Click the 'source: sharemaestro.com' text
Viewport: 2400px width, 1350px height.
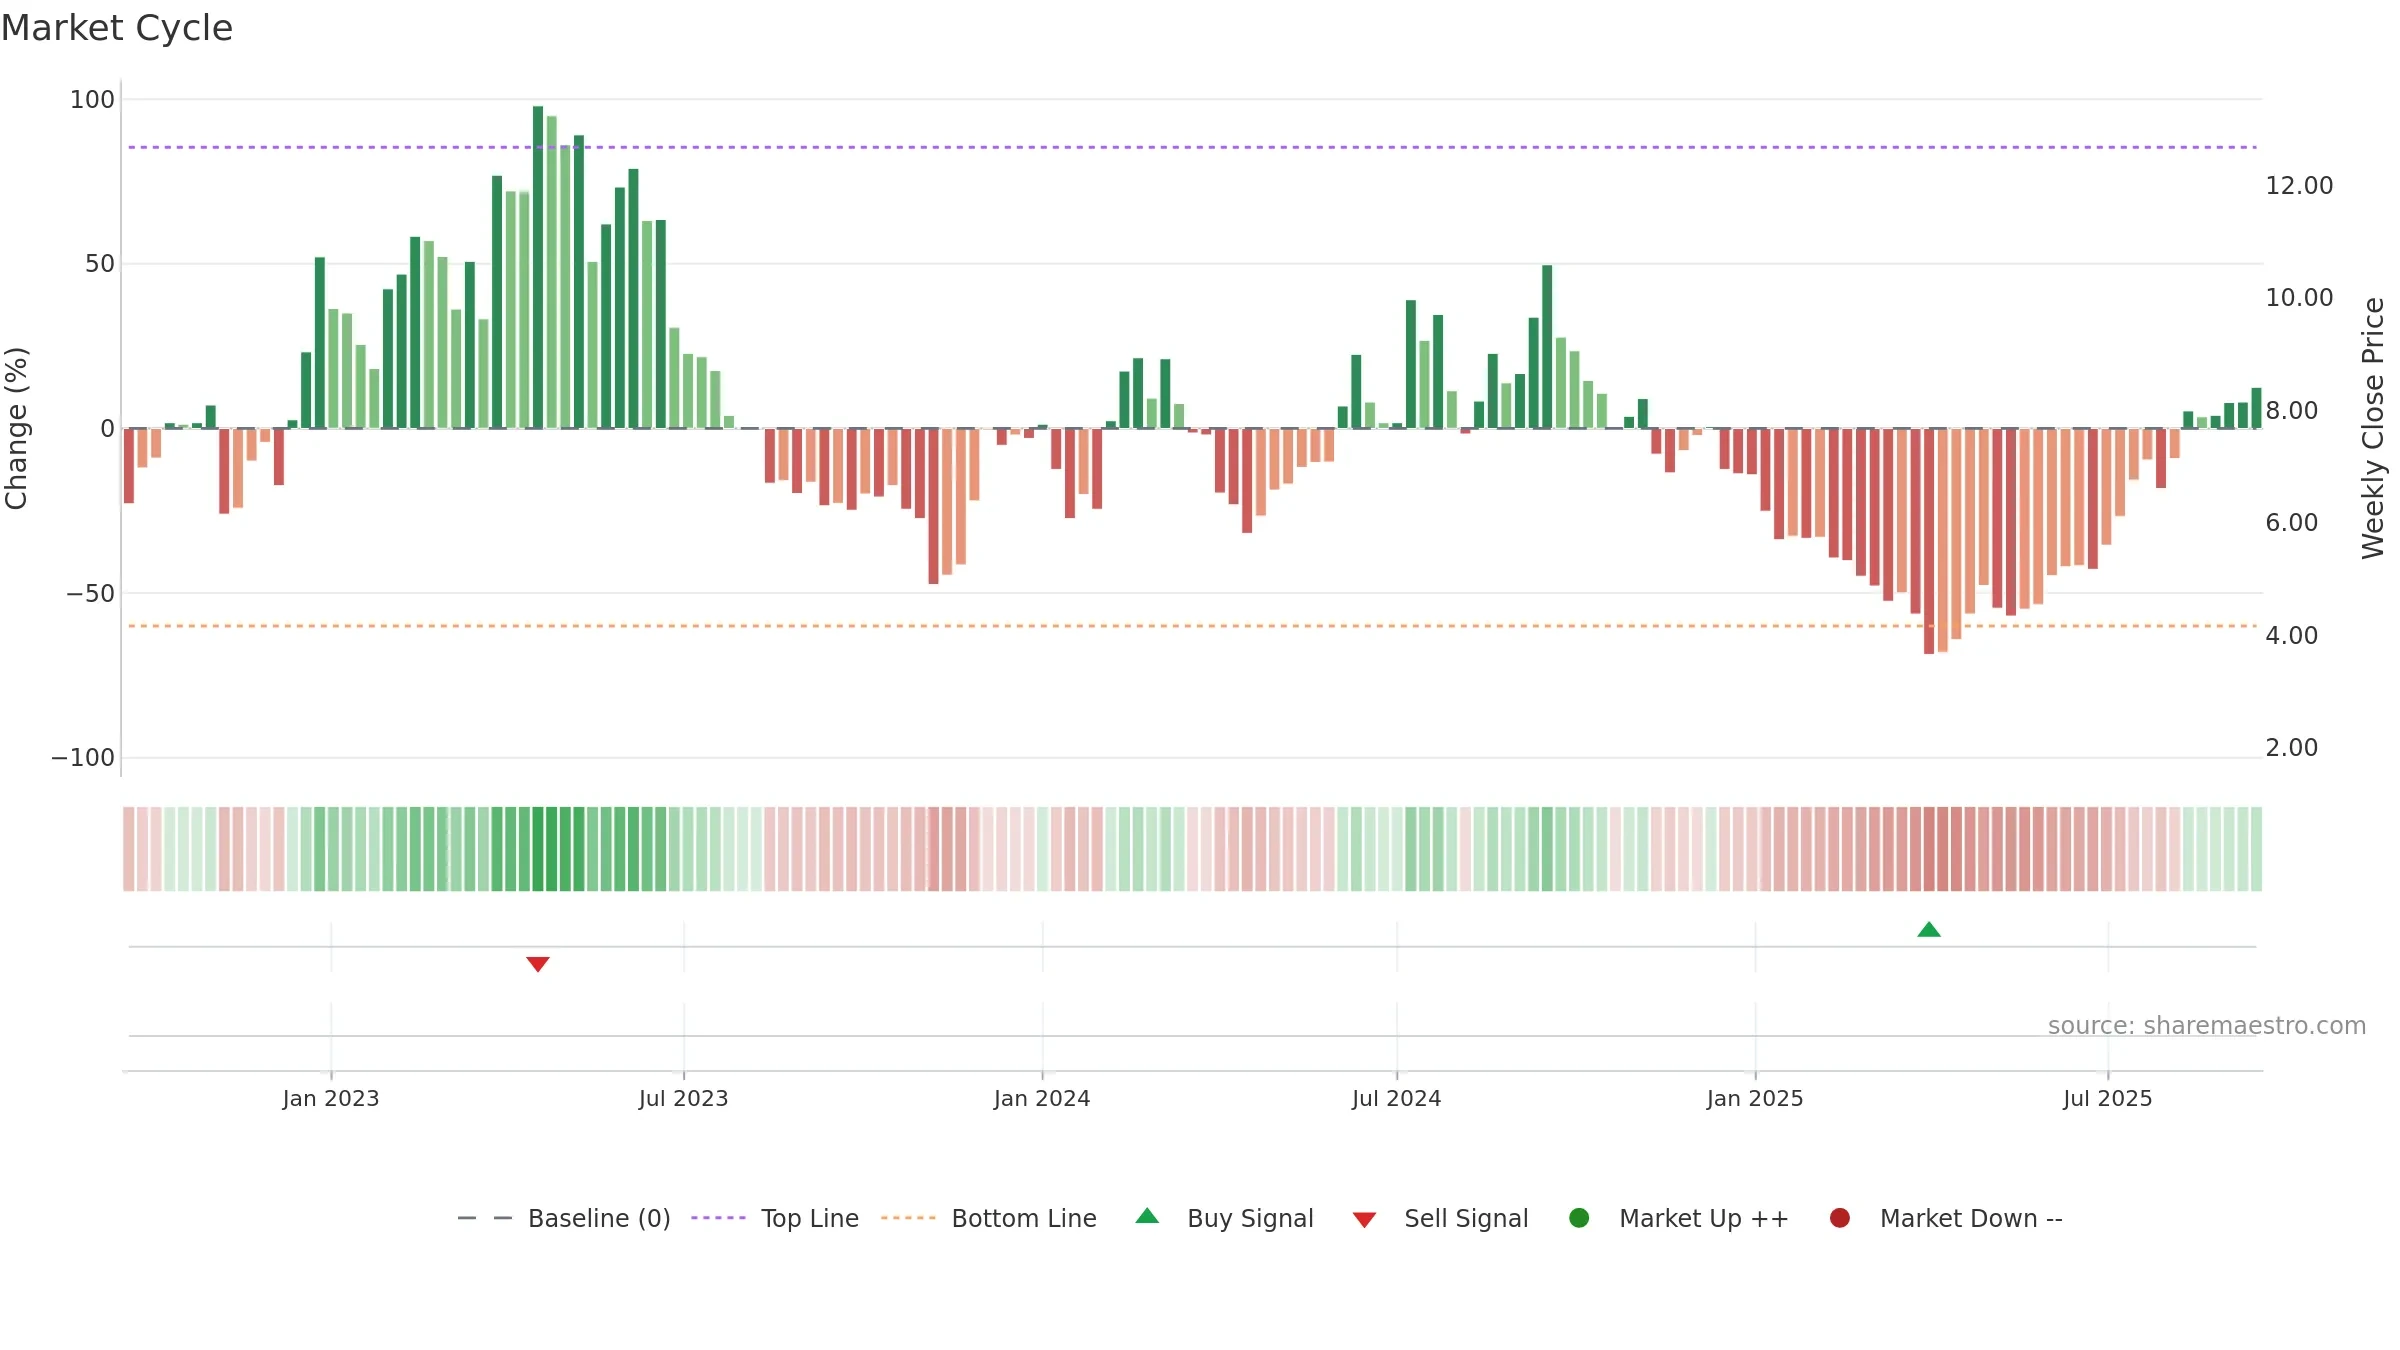point(2207,1025)
